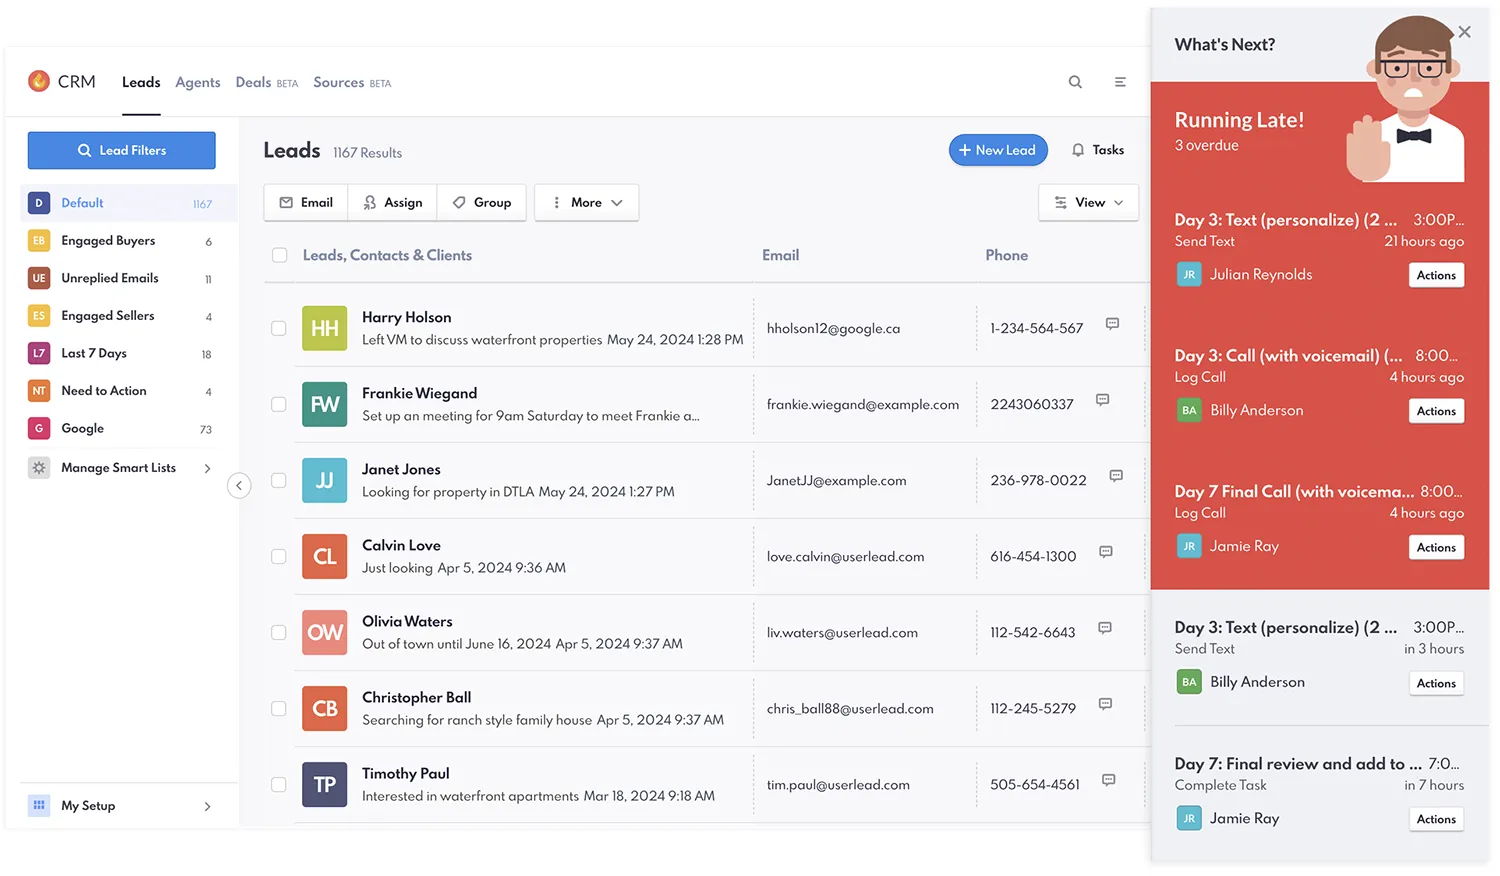Select the checkbox for Frankie Wiegand
Screen dimensions: 1500x876
279,405
